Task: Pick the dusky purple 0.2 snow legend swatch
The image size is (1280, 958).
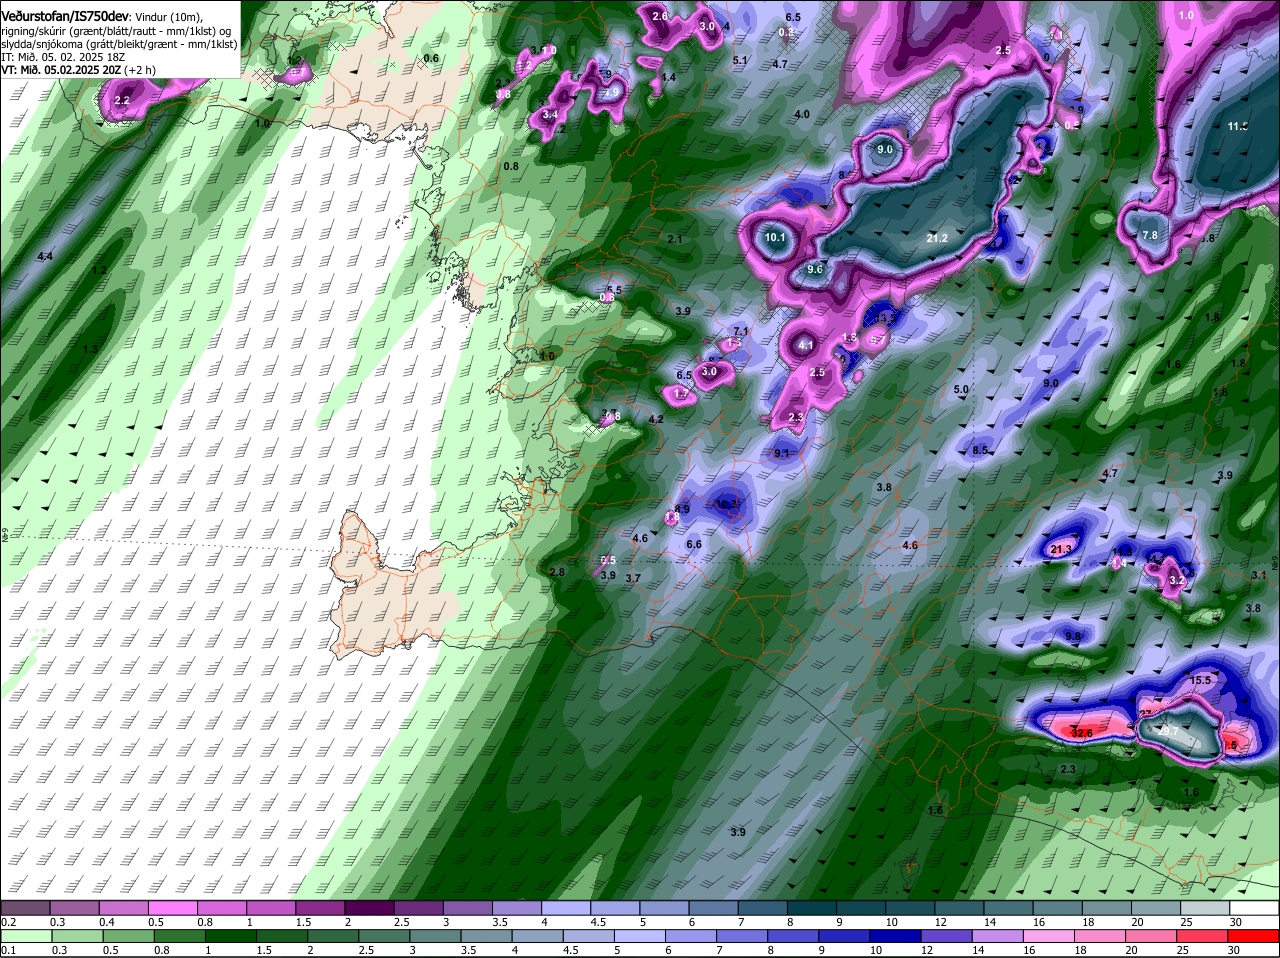Action: (x=25, y=907)
